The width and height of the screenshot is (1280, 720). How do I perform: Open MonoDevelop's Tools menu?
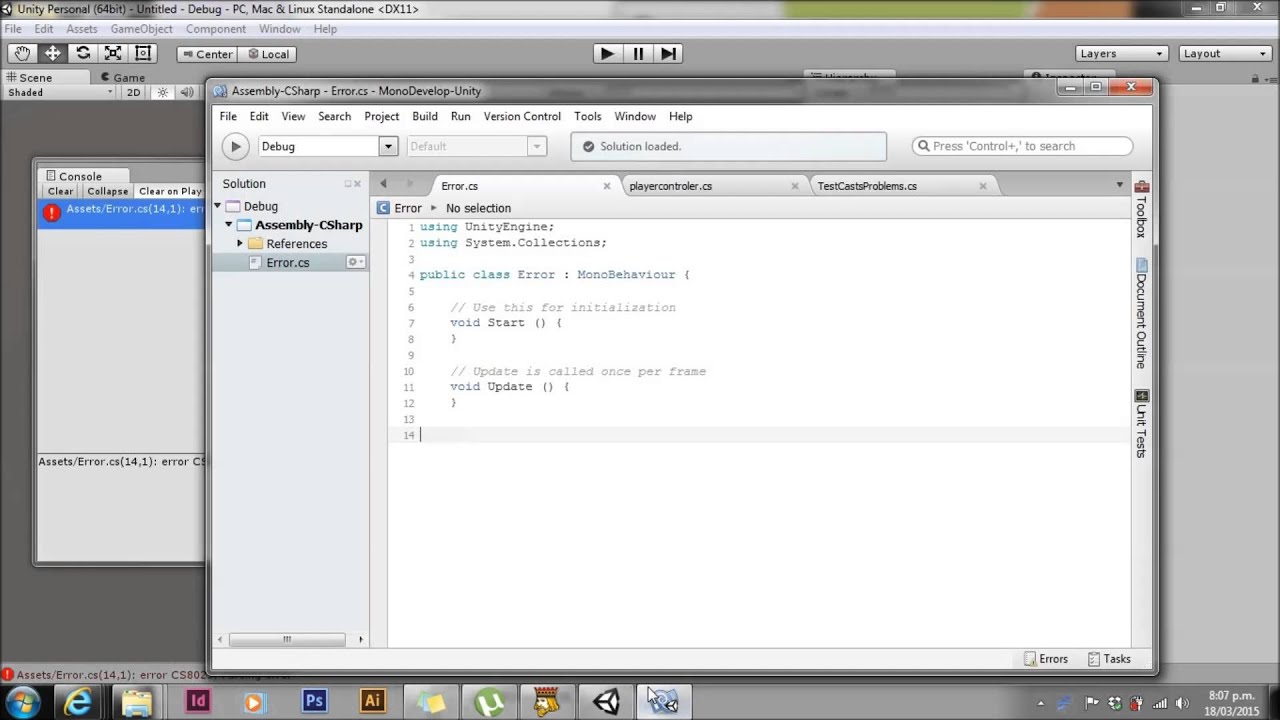[x=588, y=116]
